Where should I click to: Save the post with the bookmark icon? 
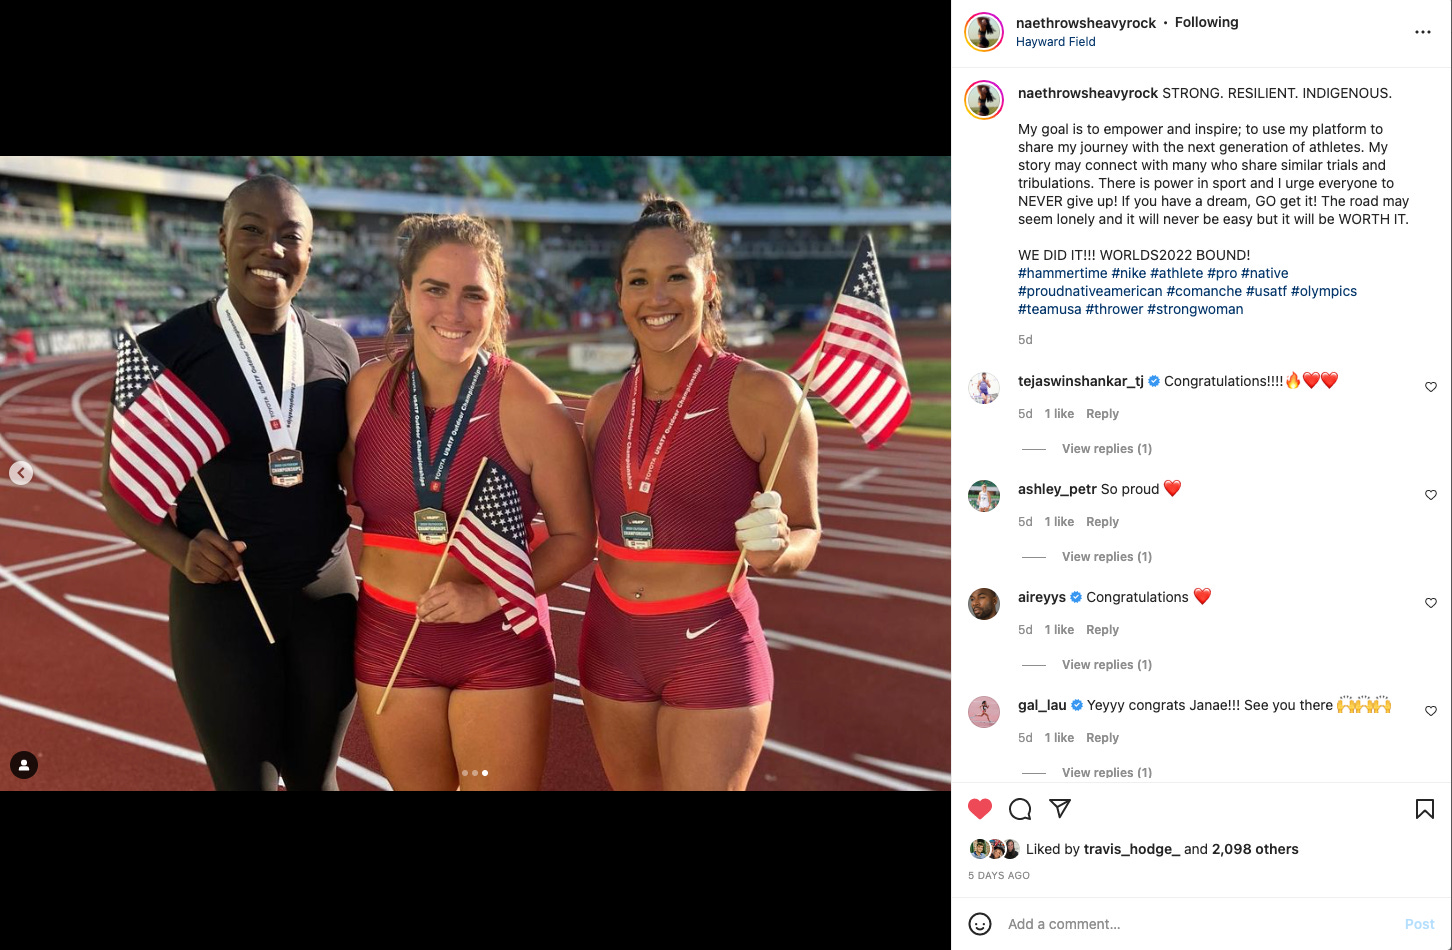pos(1425,809)
